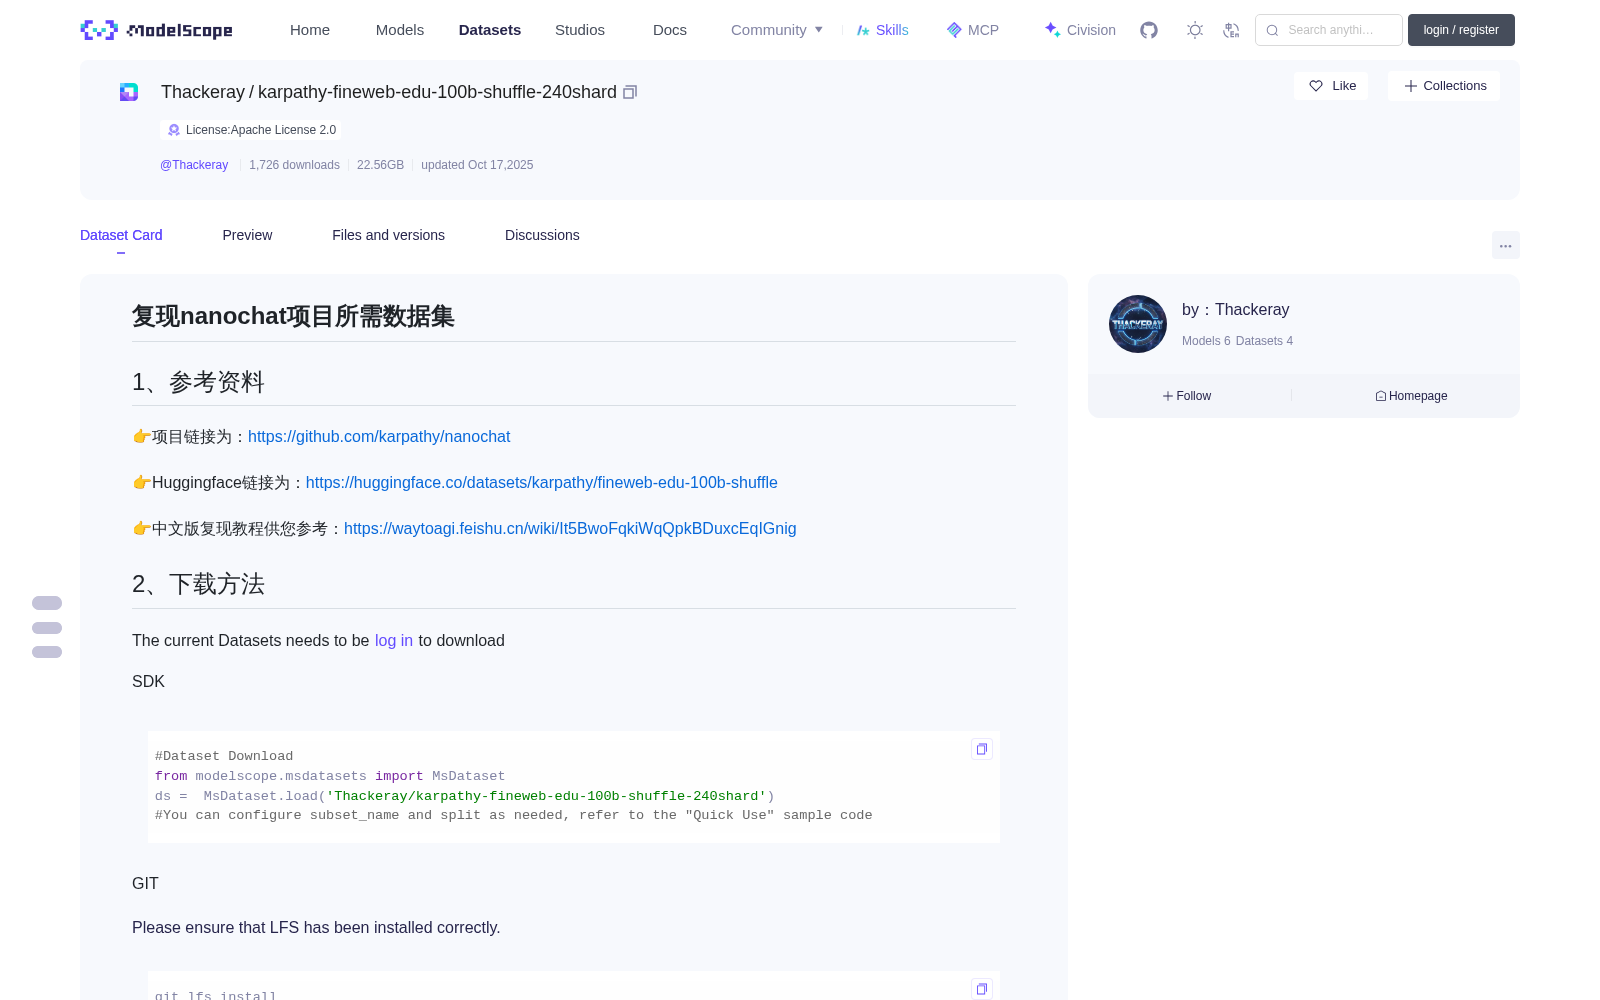
Task: Click the login / register button
Action: (x=1461, y=30)
